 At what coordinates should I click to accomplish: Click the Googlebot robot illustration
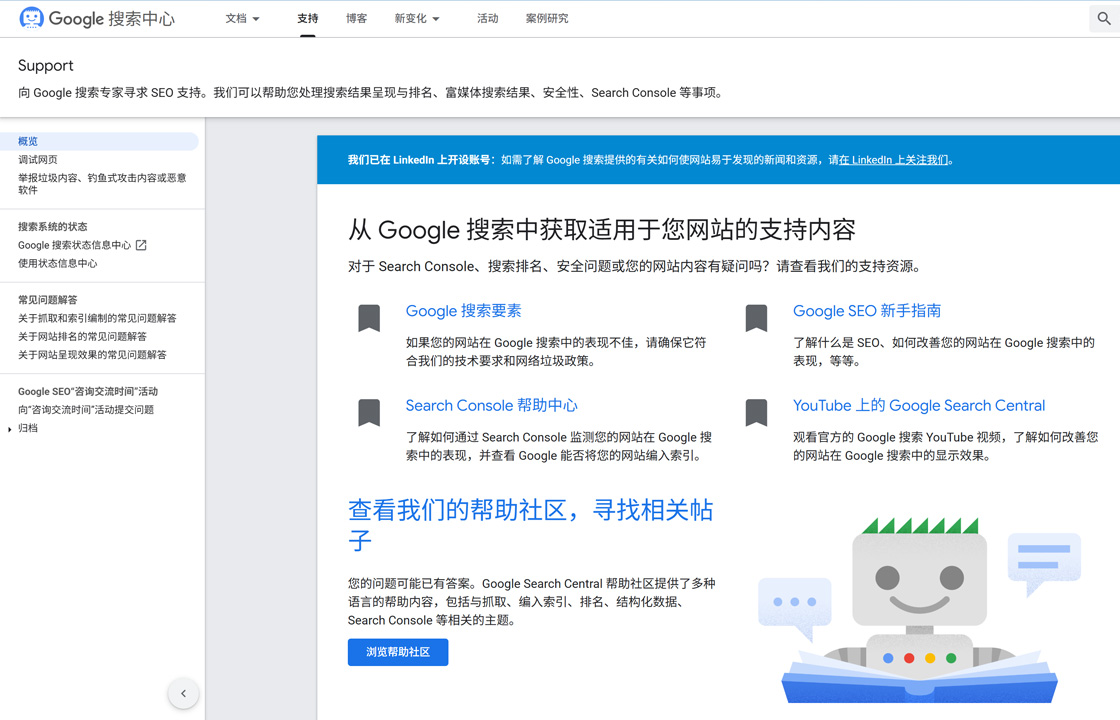[919, 609]
